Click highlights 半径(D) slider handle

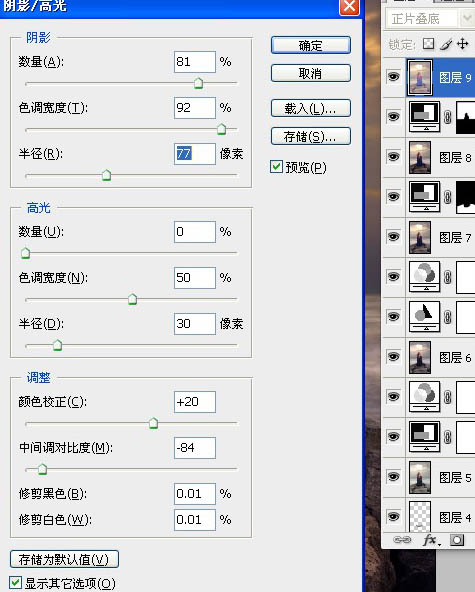[x=57, y=345]
